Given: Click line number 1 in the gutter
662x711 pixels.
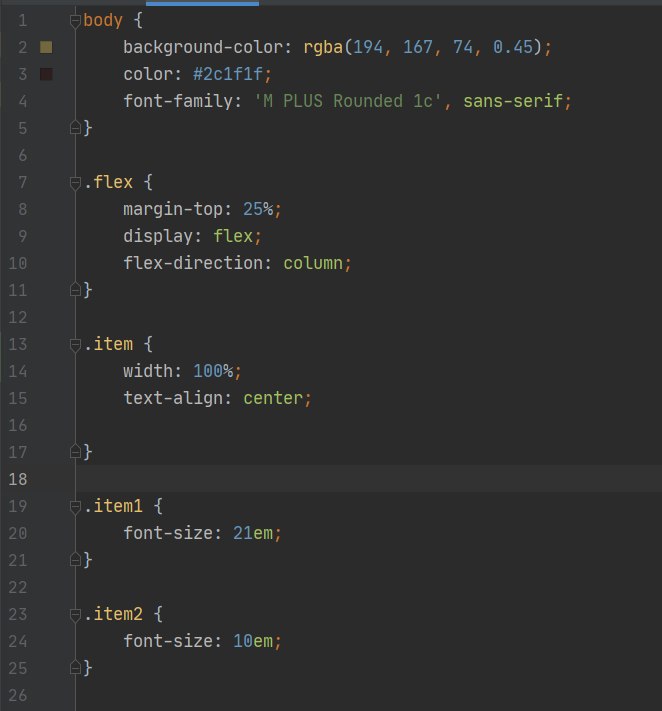Looking at the screenshot, I should [22, 21].
